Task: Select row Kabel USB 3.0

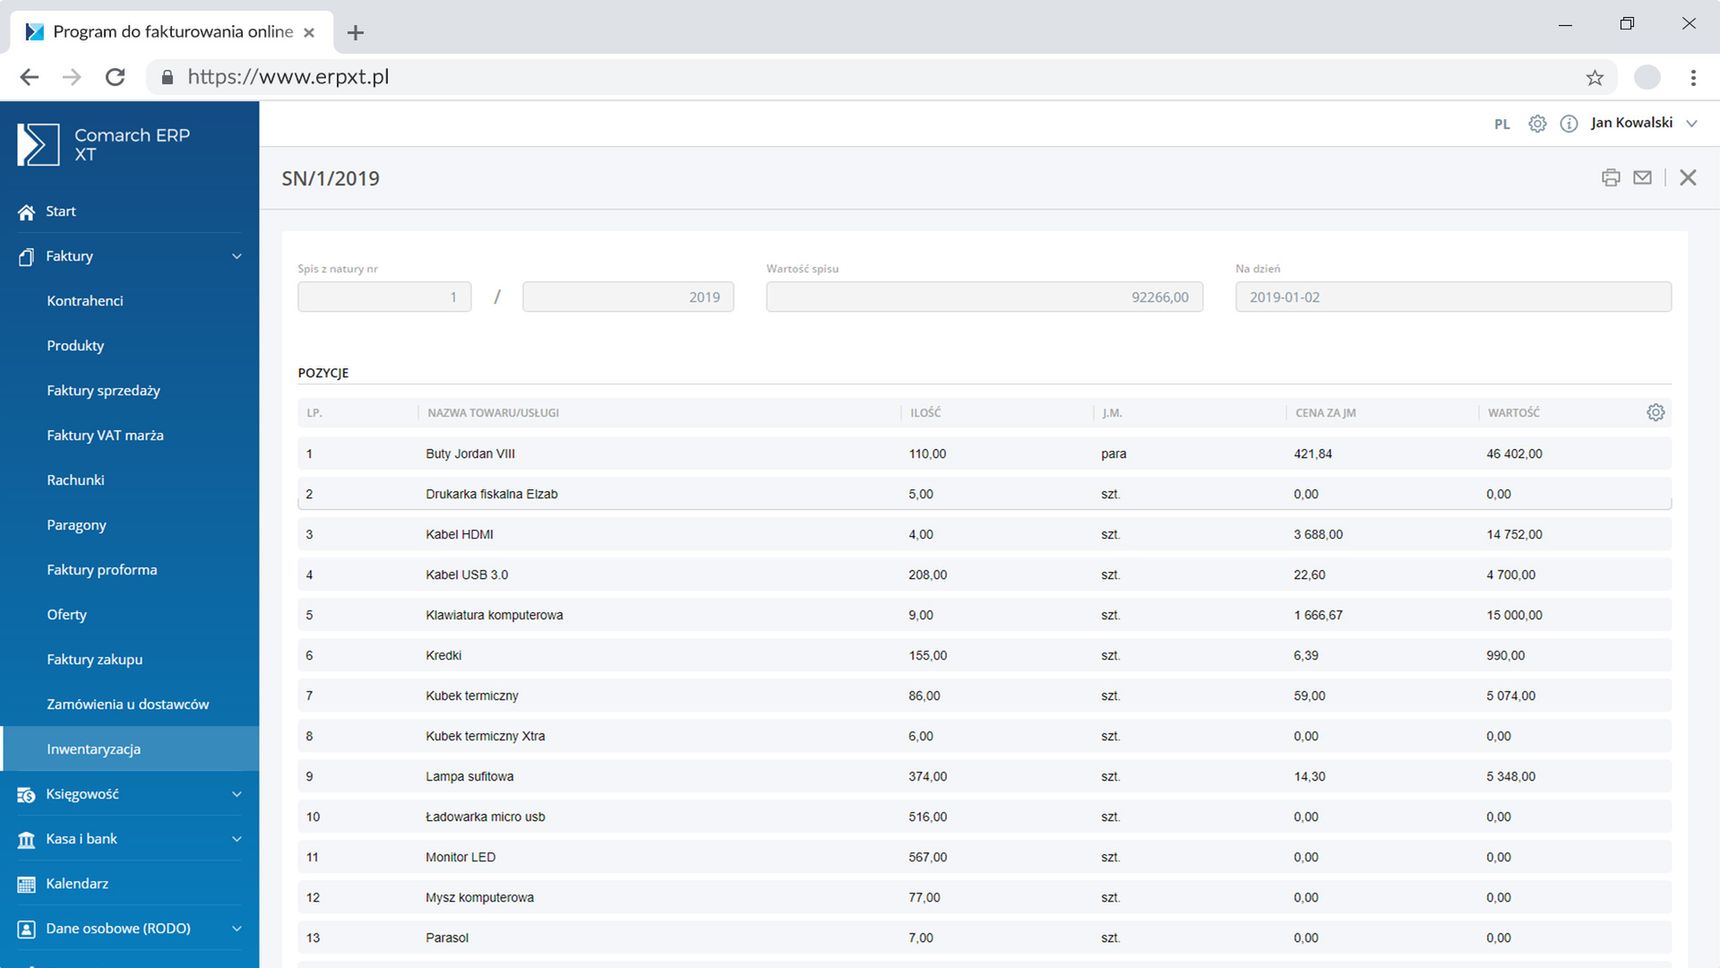Action: pyautogui.click(x=984, y=575)
